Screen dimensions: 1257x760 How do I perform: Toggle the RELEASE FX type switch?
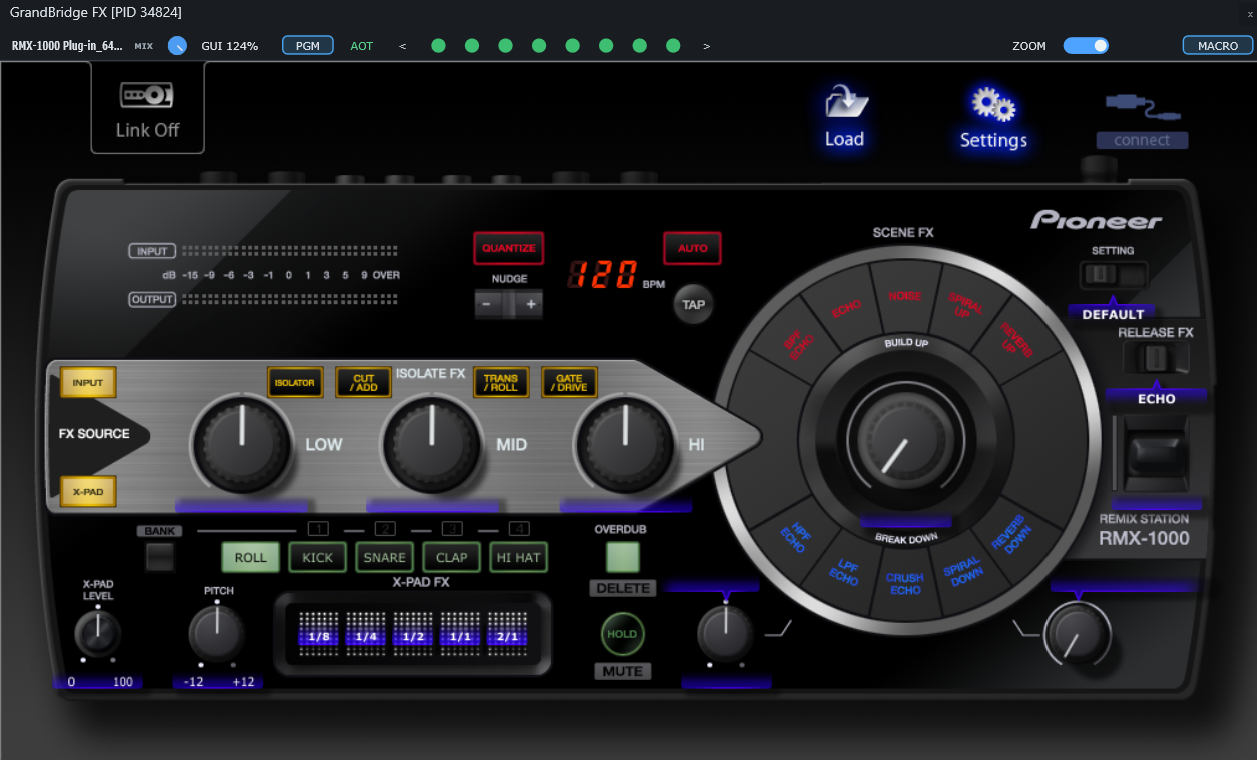tap(1155, 358)
